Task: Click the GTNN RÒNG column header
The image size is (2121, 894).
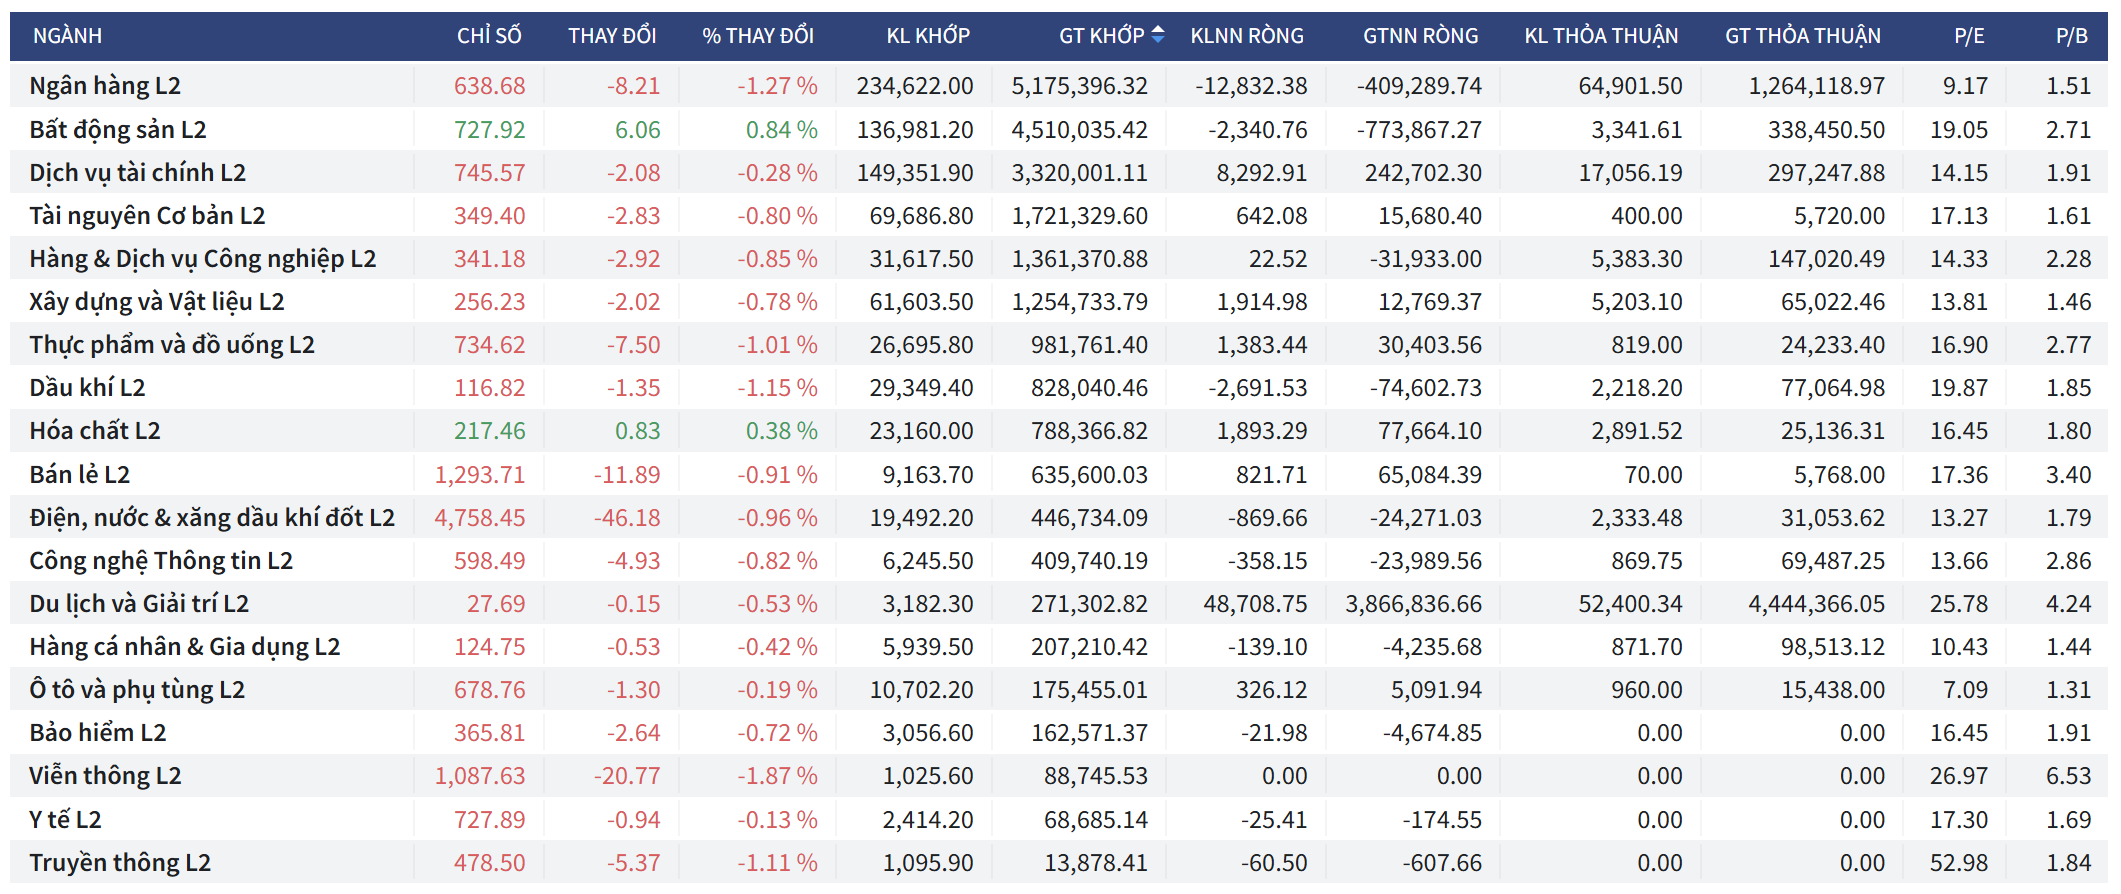Action: coord(1419,36)
